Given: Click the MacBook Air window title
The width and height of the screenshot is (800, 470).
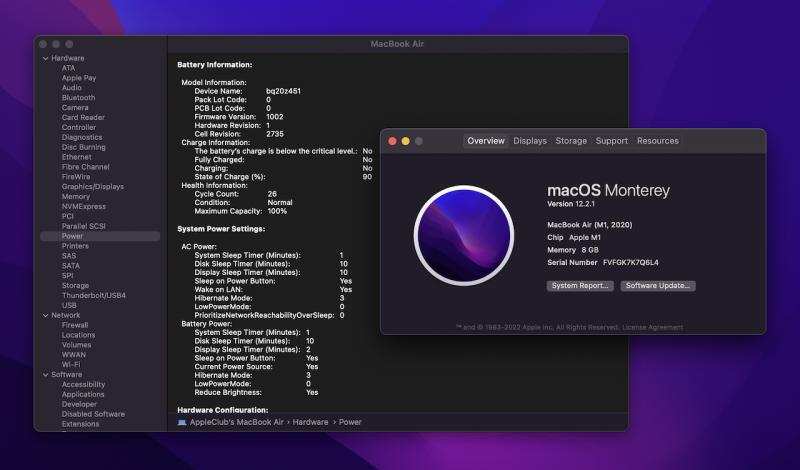Looking at the screenshot, I should (397, 44).
